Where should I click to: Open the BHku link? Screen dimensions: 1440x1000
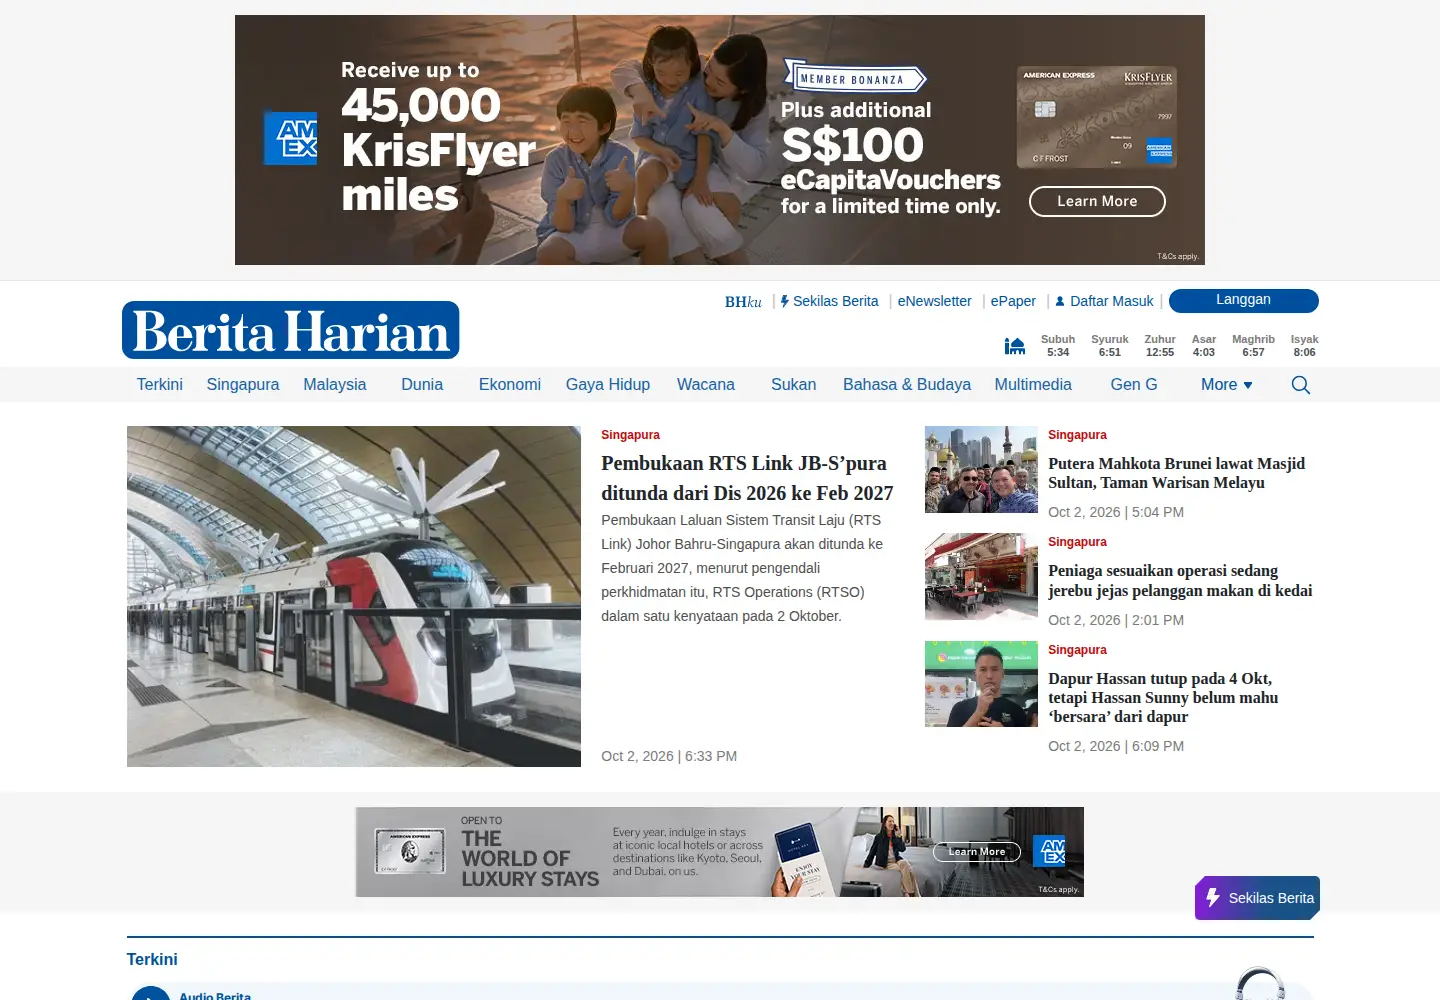click(743, 301)
